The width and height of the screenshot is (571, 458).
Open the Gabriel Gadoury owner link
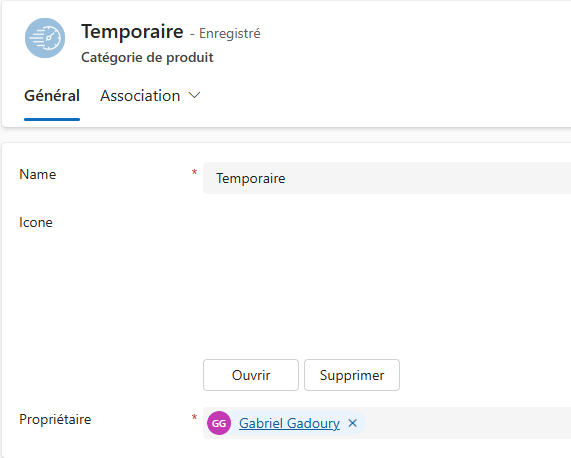tap(289, 423)
